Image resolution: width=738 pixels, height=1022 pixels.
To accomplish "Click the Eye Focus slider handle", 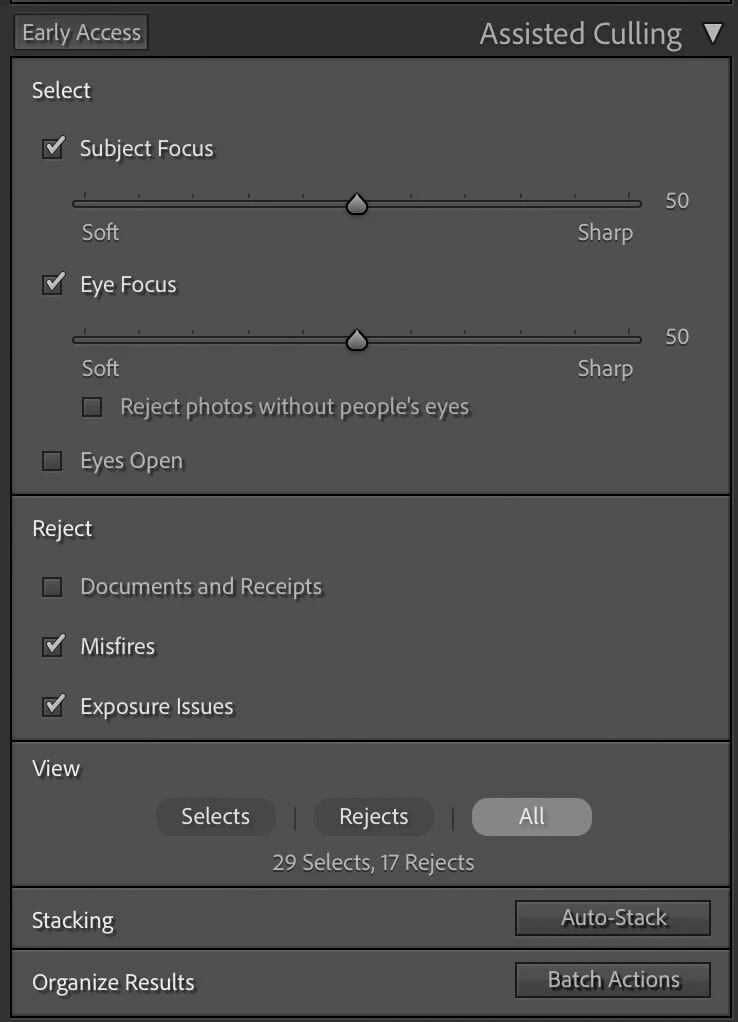I will (x=356, y=341).
